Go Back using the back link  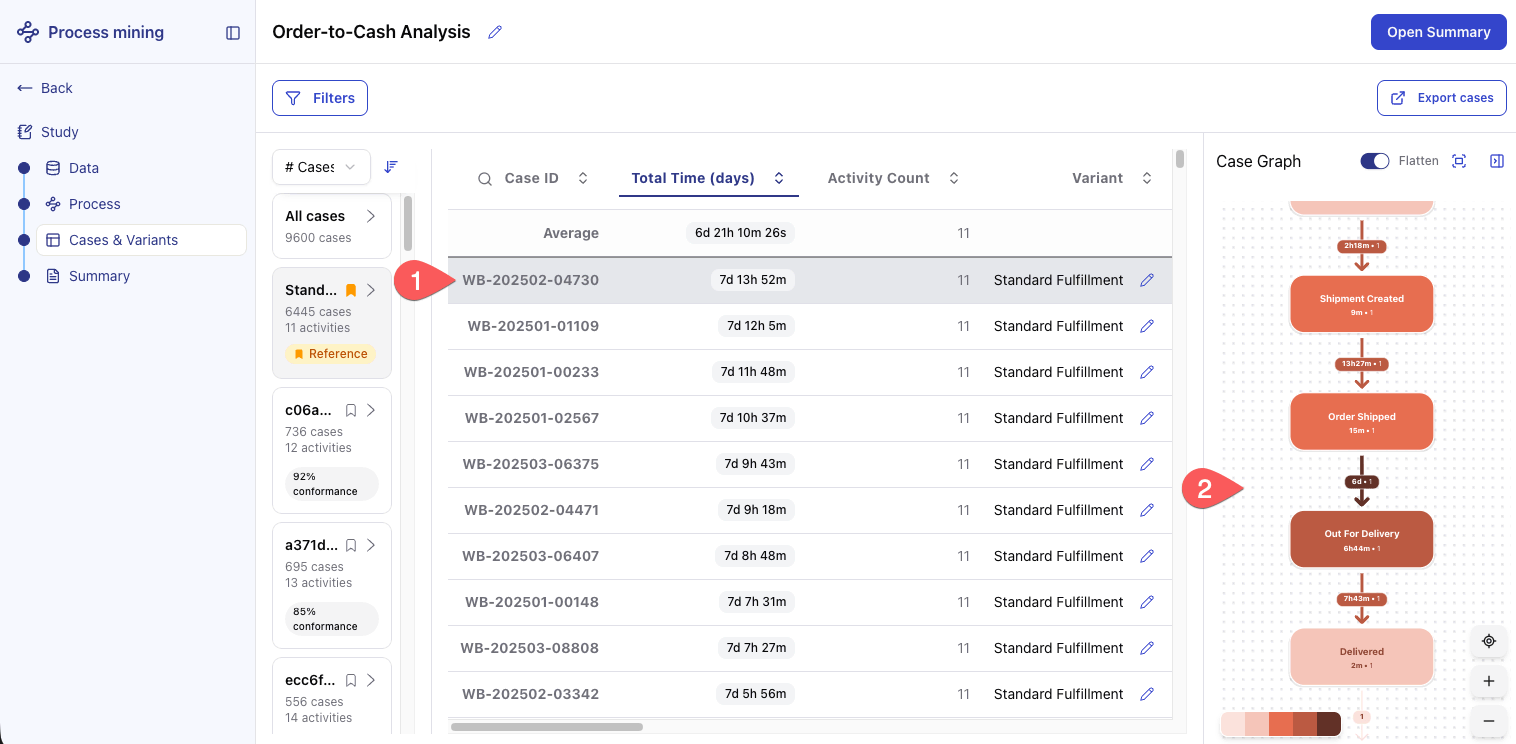[x=45, y=88]
